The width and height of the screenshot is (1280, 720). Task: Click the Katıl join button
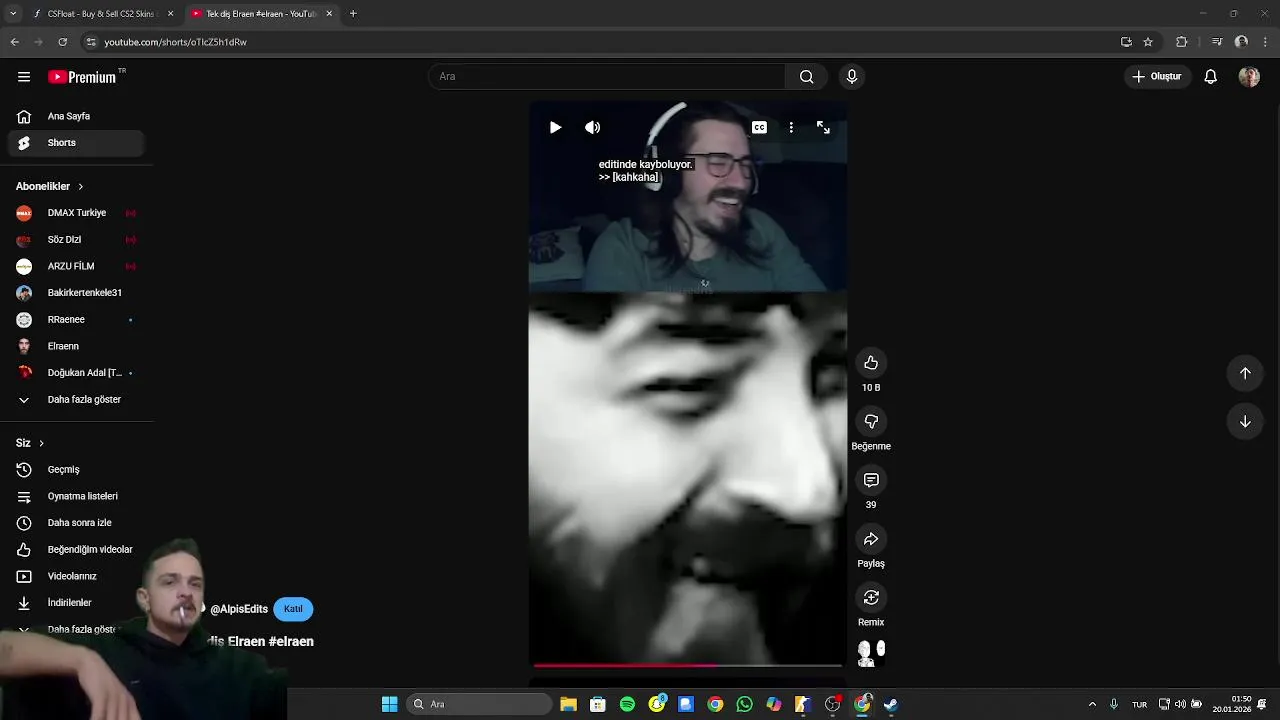(293, 609)
